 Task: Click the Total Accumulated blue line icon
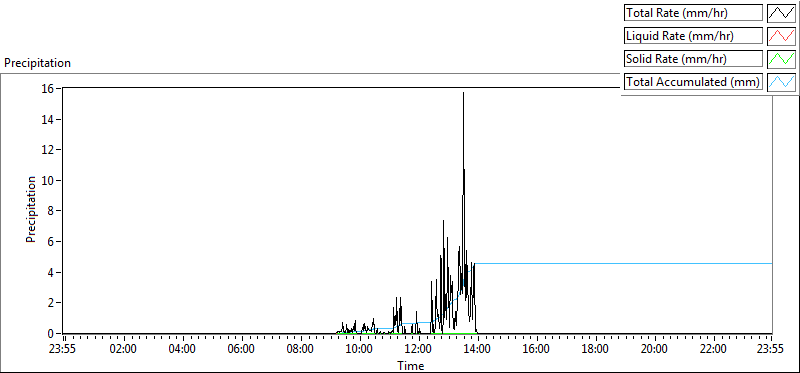[x=781, y=82]
